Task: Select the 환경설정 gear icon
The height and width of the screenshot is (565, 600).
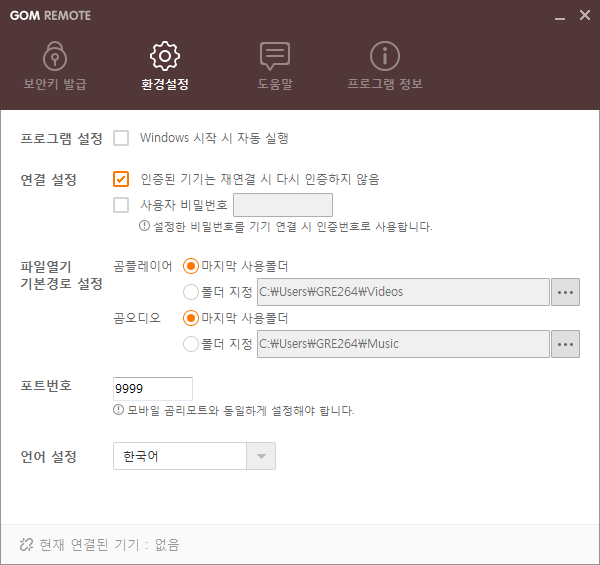Action: coord(165,56)
